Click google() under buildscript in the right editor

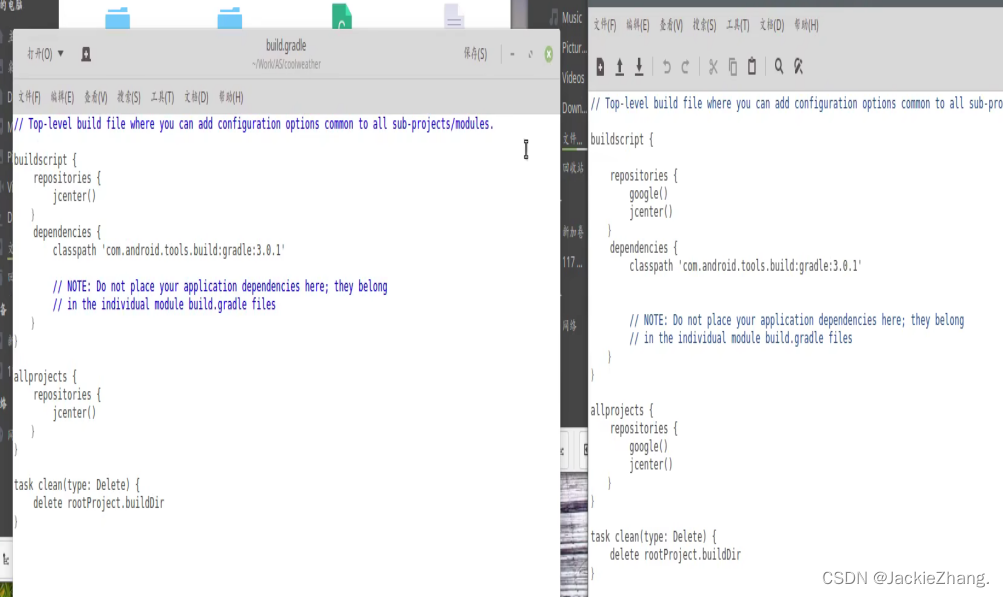click(x=648, y=193)
